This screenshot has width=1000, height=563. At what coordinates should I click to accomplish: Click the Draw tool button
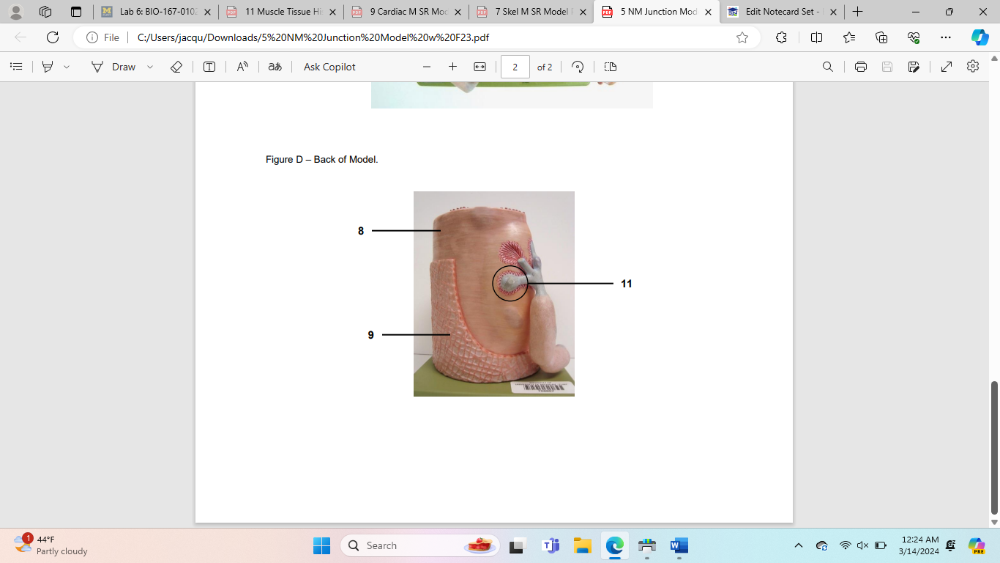point(114,67)
